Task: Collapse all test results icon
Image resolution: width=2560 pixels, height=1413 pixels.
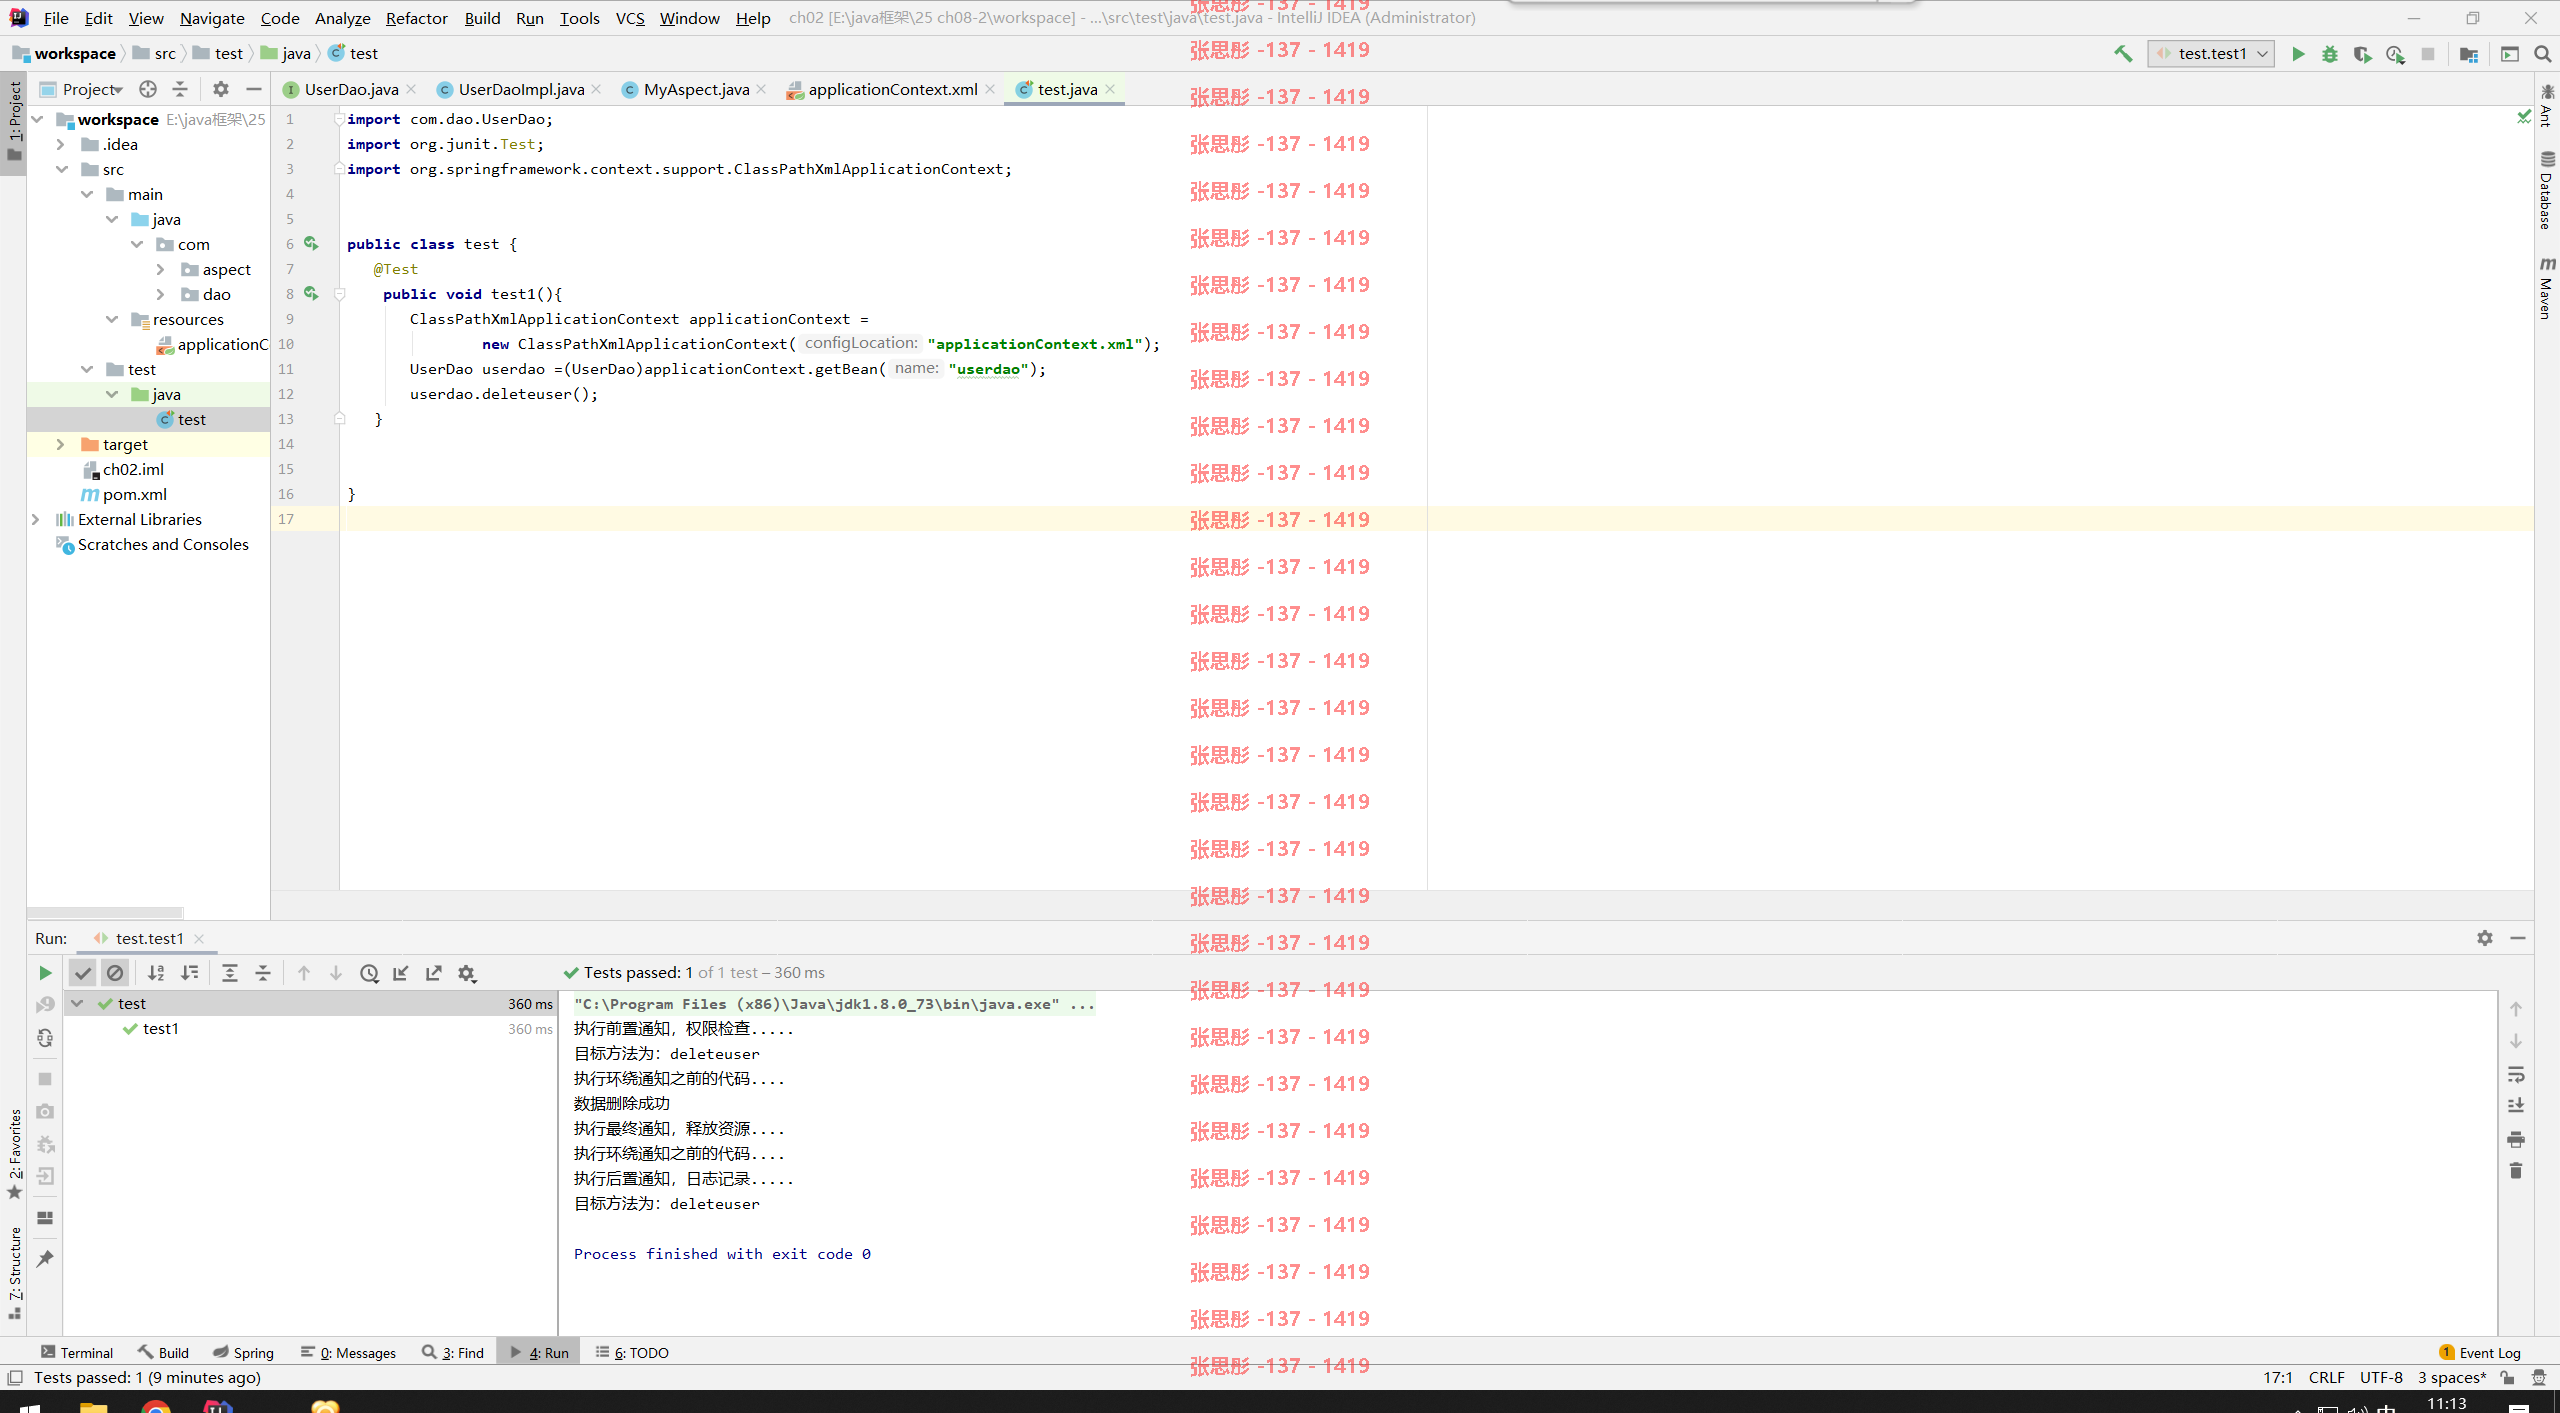Action: click(x=263, y=973)
